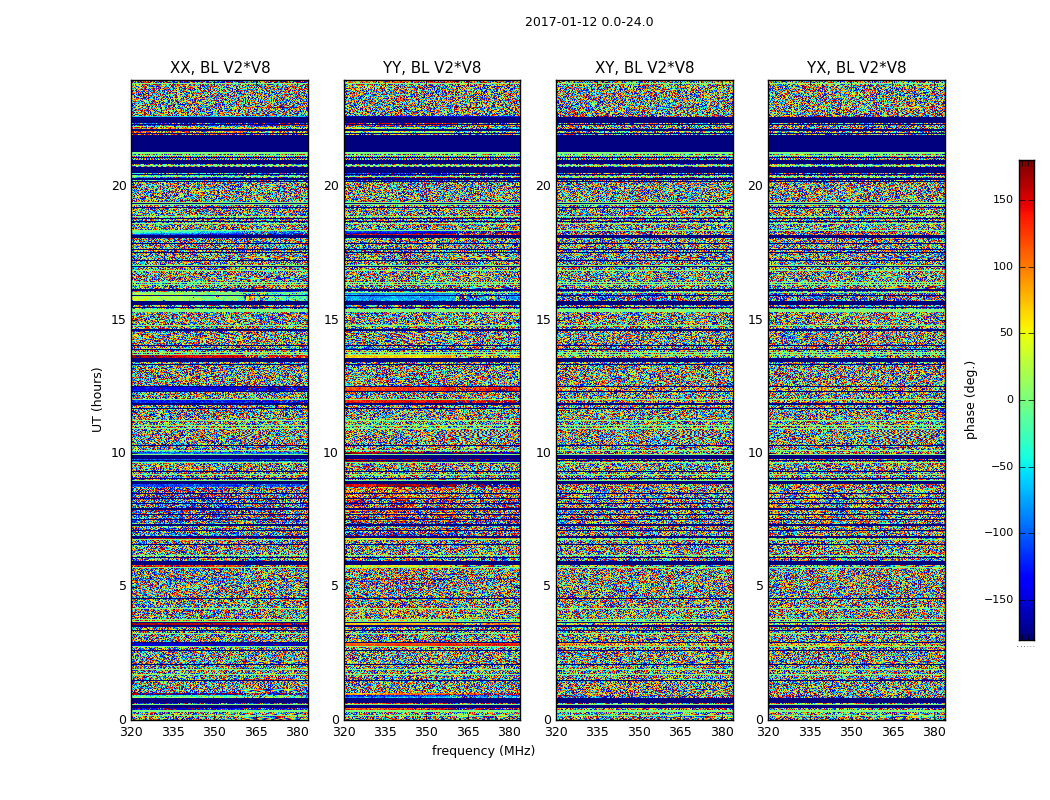Click the "15" y-tick beside the XX panel

(x=119, y=319)
